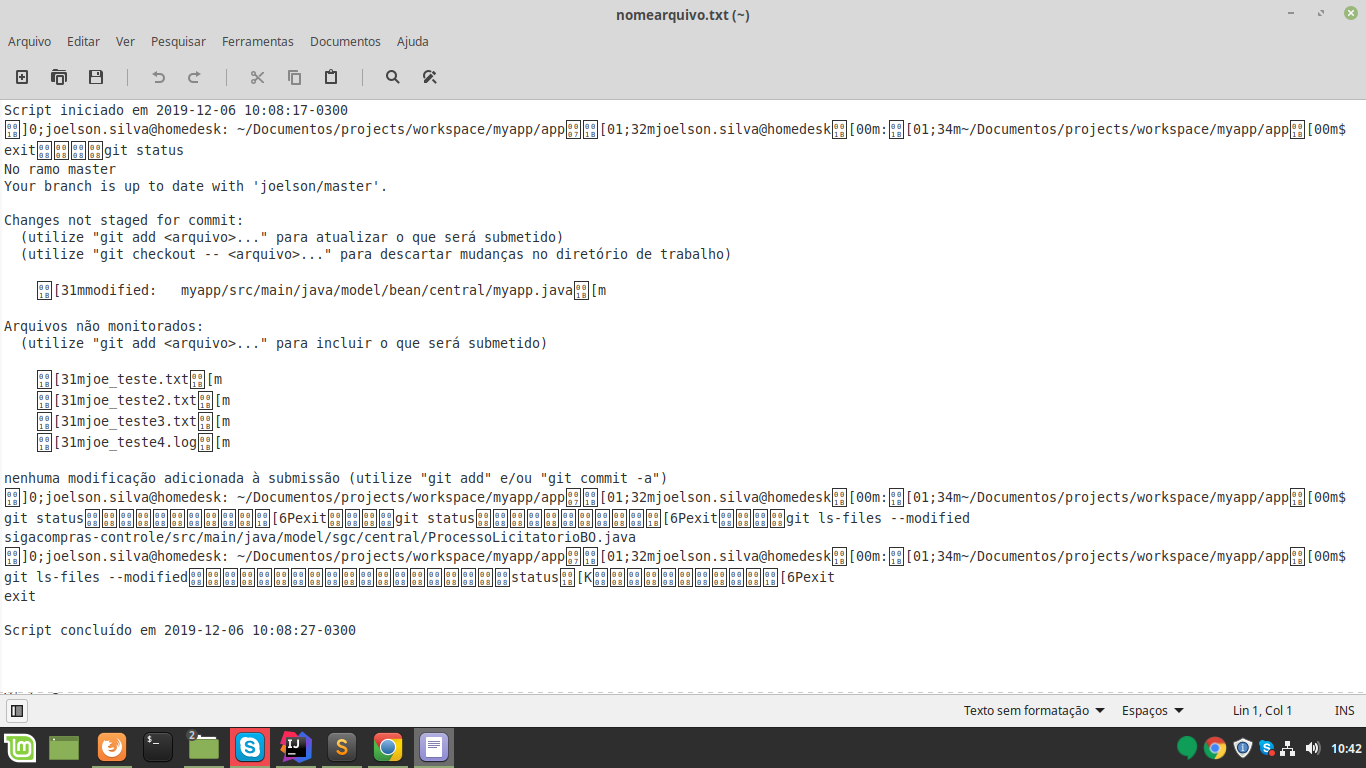Open the Editar menu
The image size is (1366, 768).
(x=83, y=42)
